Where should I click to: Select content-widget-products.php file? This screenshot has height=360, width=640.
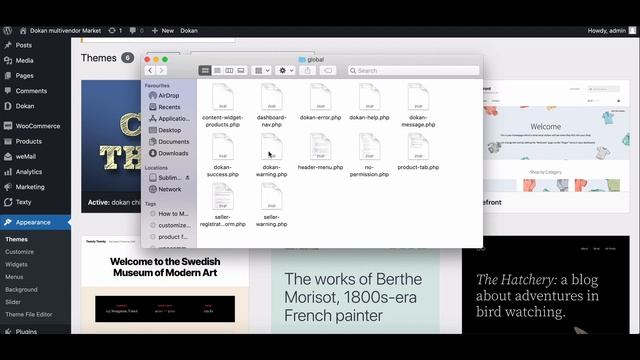222,105
